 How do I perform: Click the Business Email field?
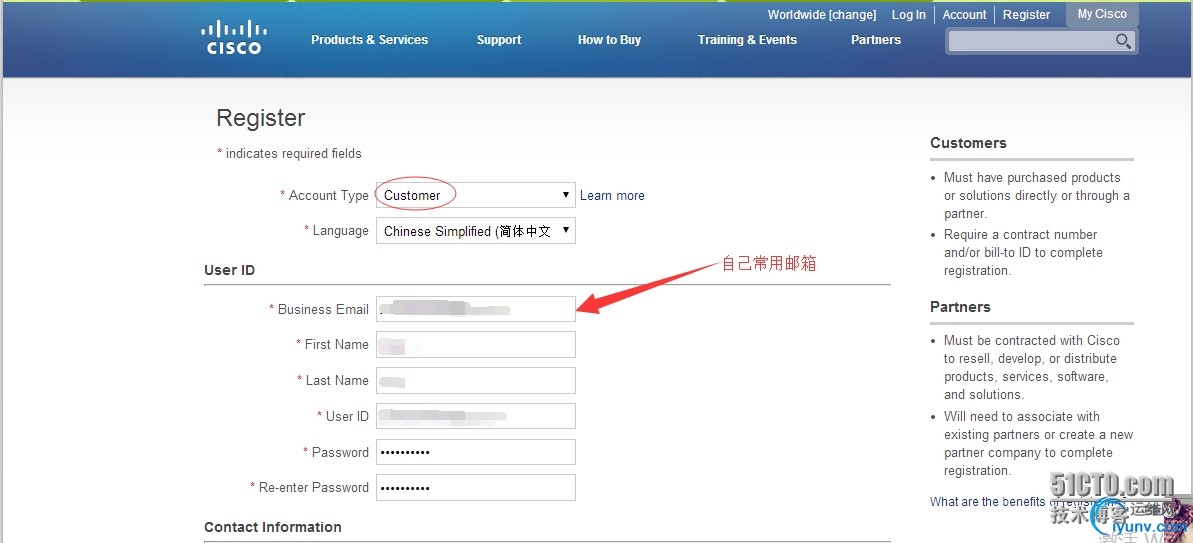point(476,309)
